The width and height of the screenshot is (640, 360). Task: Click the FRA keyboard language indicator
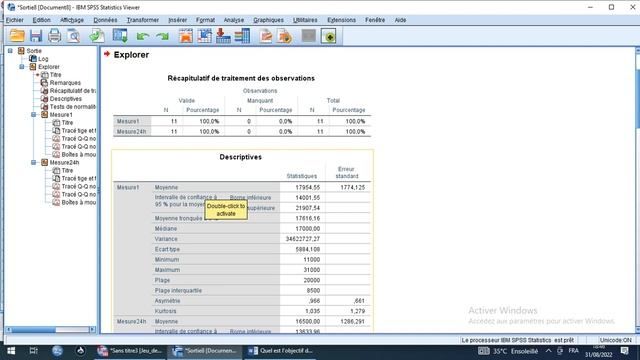pos(573,351)
